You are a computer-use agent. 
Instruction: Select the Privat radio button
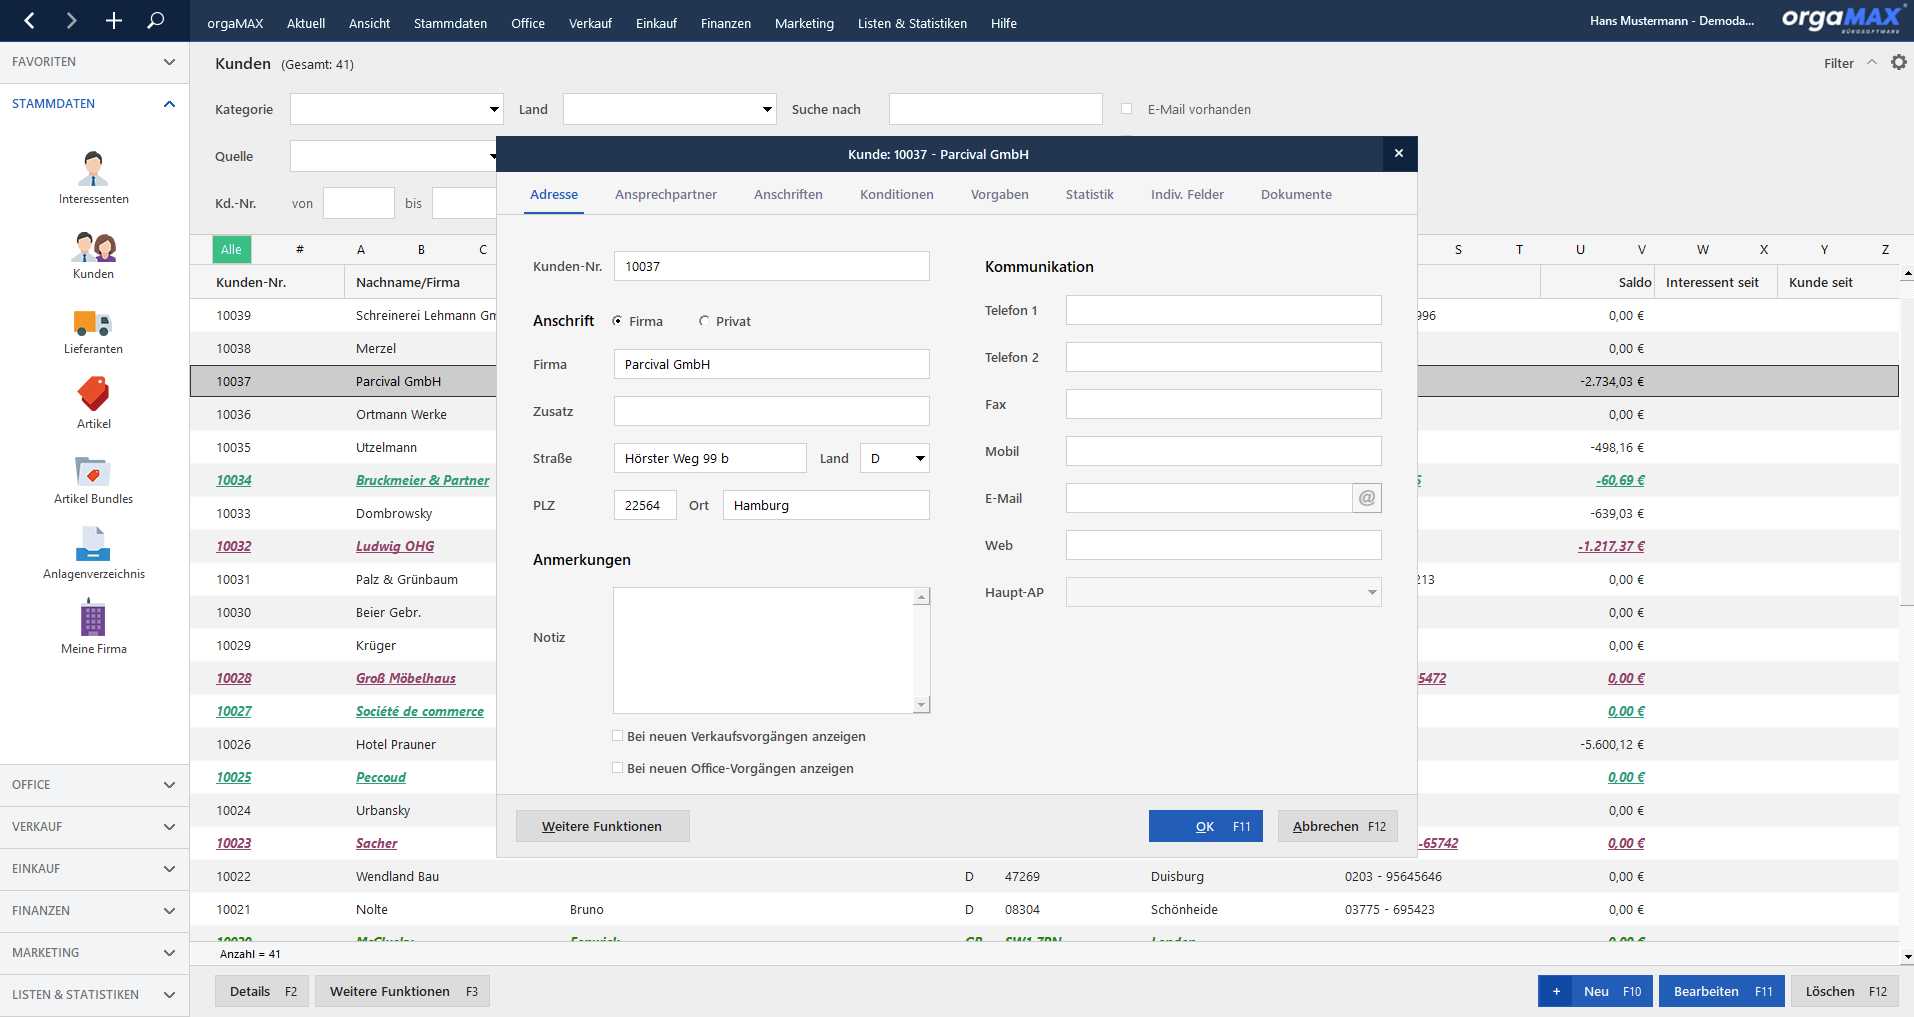click(x=704, y=321)
